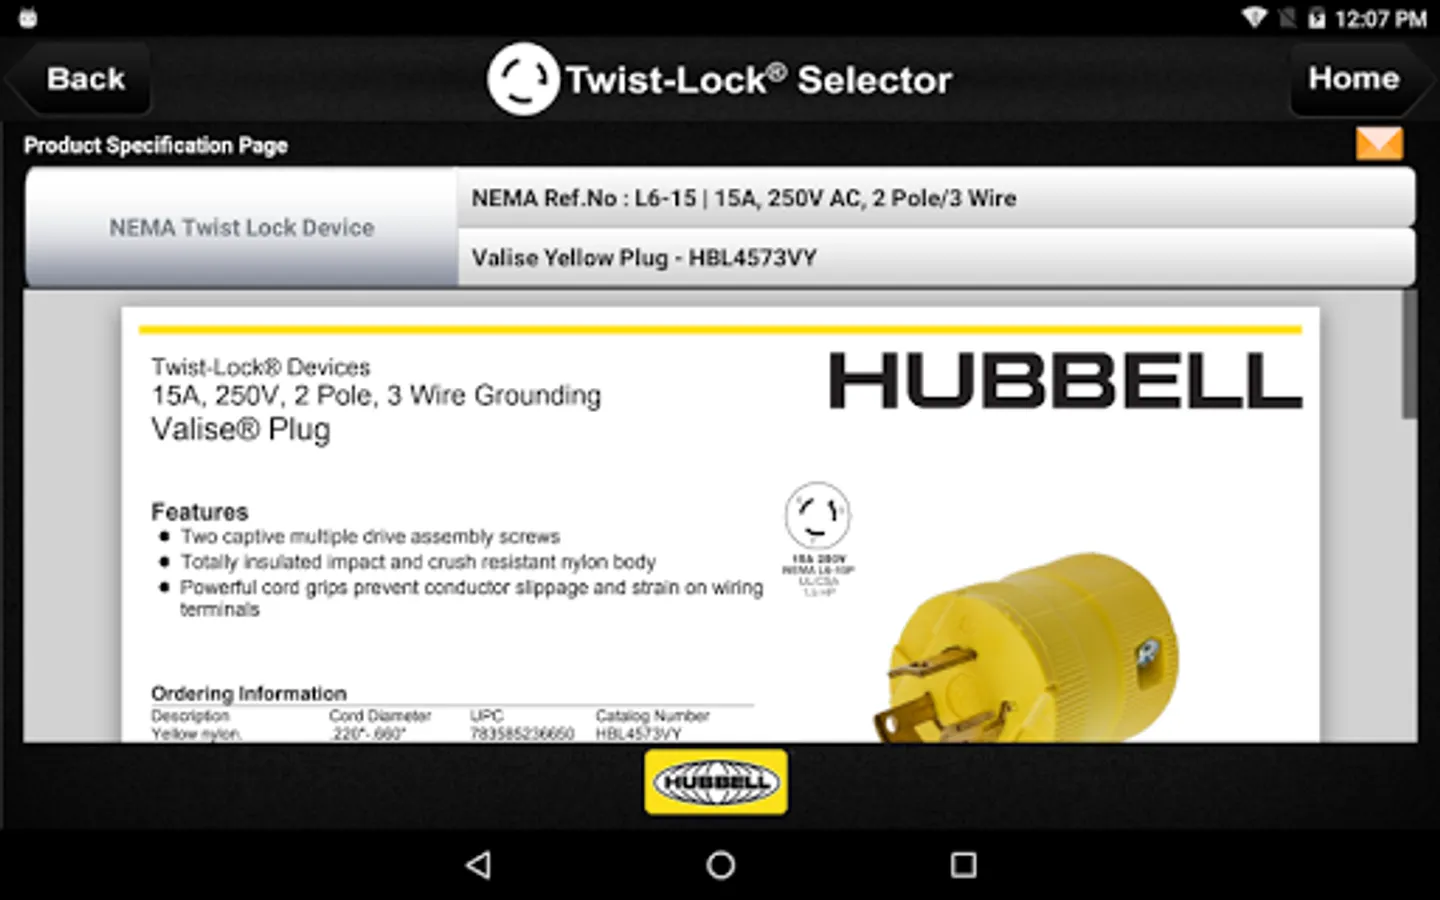Tap the yellow plug product image
1440x900 pixels.
point(1028,650)
